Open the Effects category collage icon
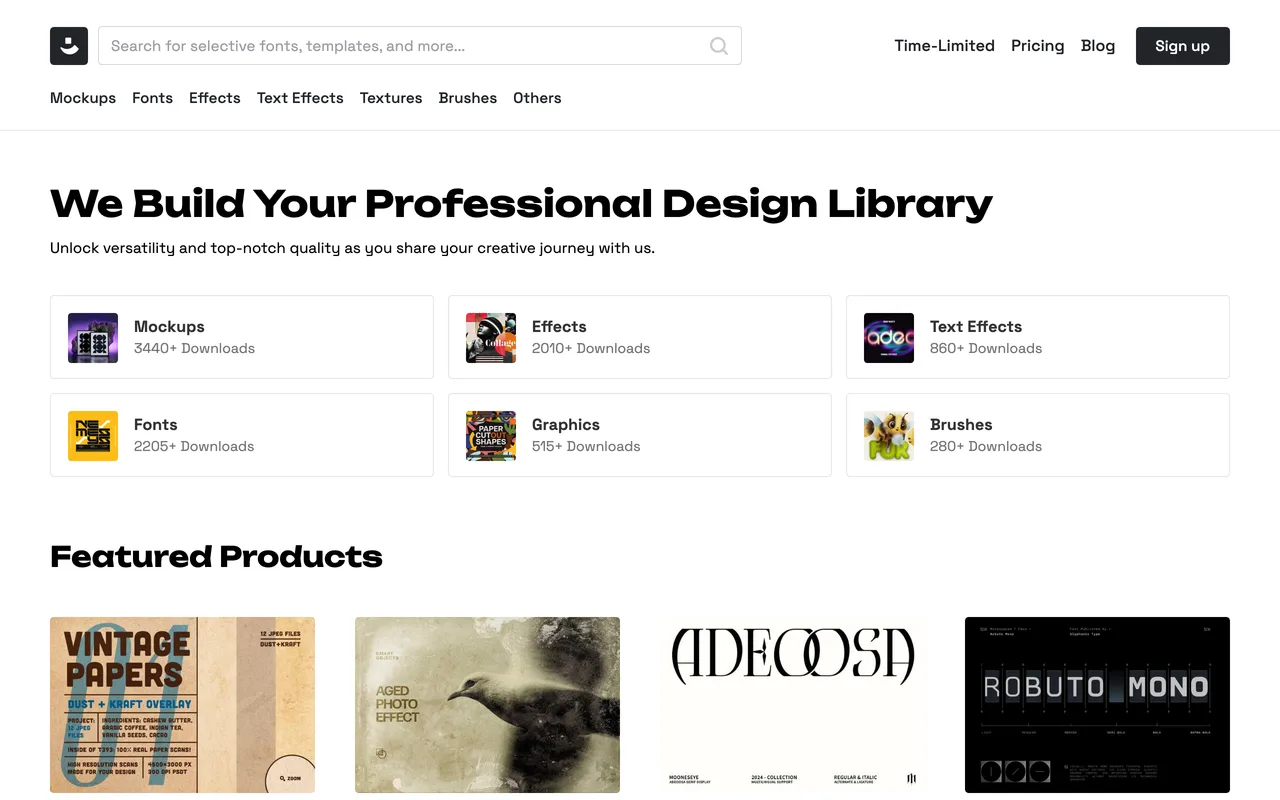This screenshot has height=800, width=1280. click(491, 338)
